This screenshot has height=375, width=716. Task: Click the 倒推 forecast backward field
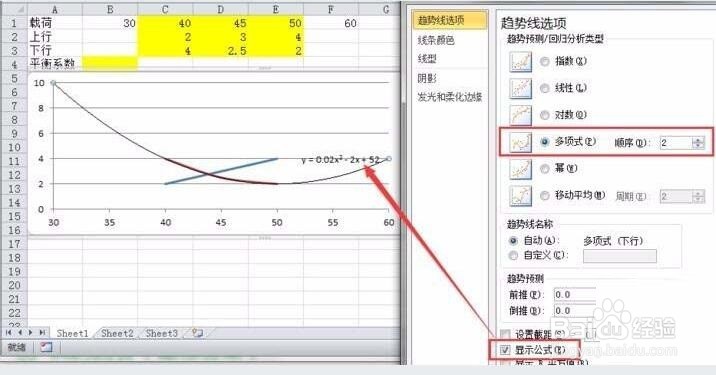(575, 311)
